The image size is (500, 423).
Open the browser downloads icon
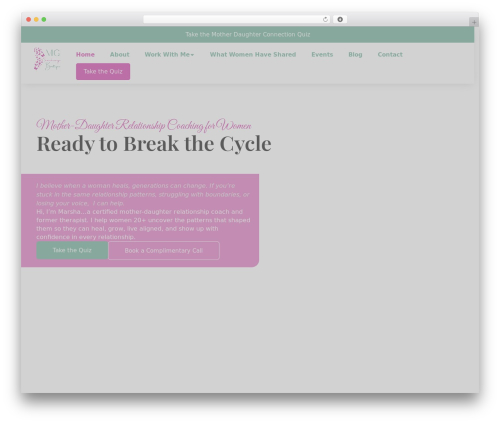[x=340, y=20]
